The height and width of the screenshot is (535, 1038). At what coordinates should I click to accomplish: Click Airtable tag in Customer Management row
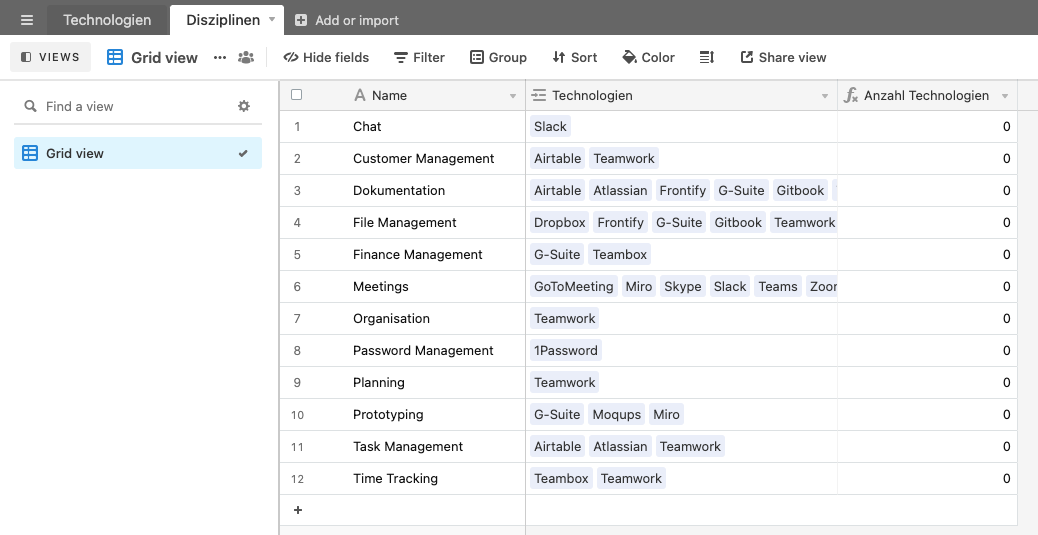pyautogui.click(x=557, y=158)
